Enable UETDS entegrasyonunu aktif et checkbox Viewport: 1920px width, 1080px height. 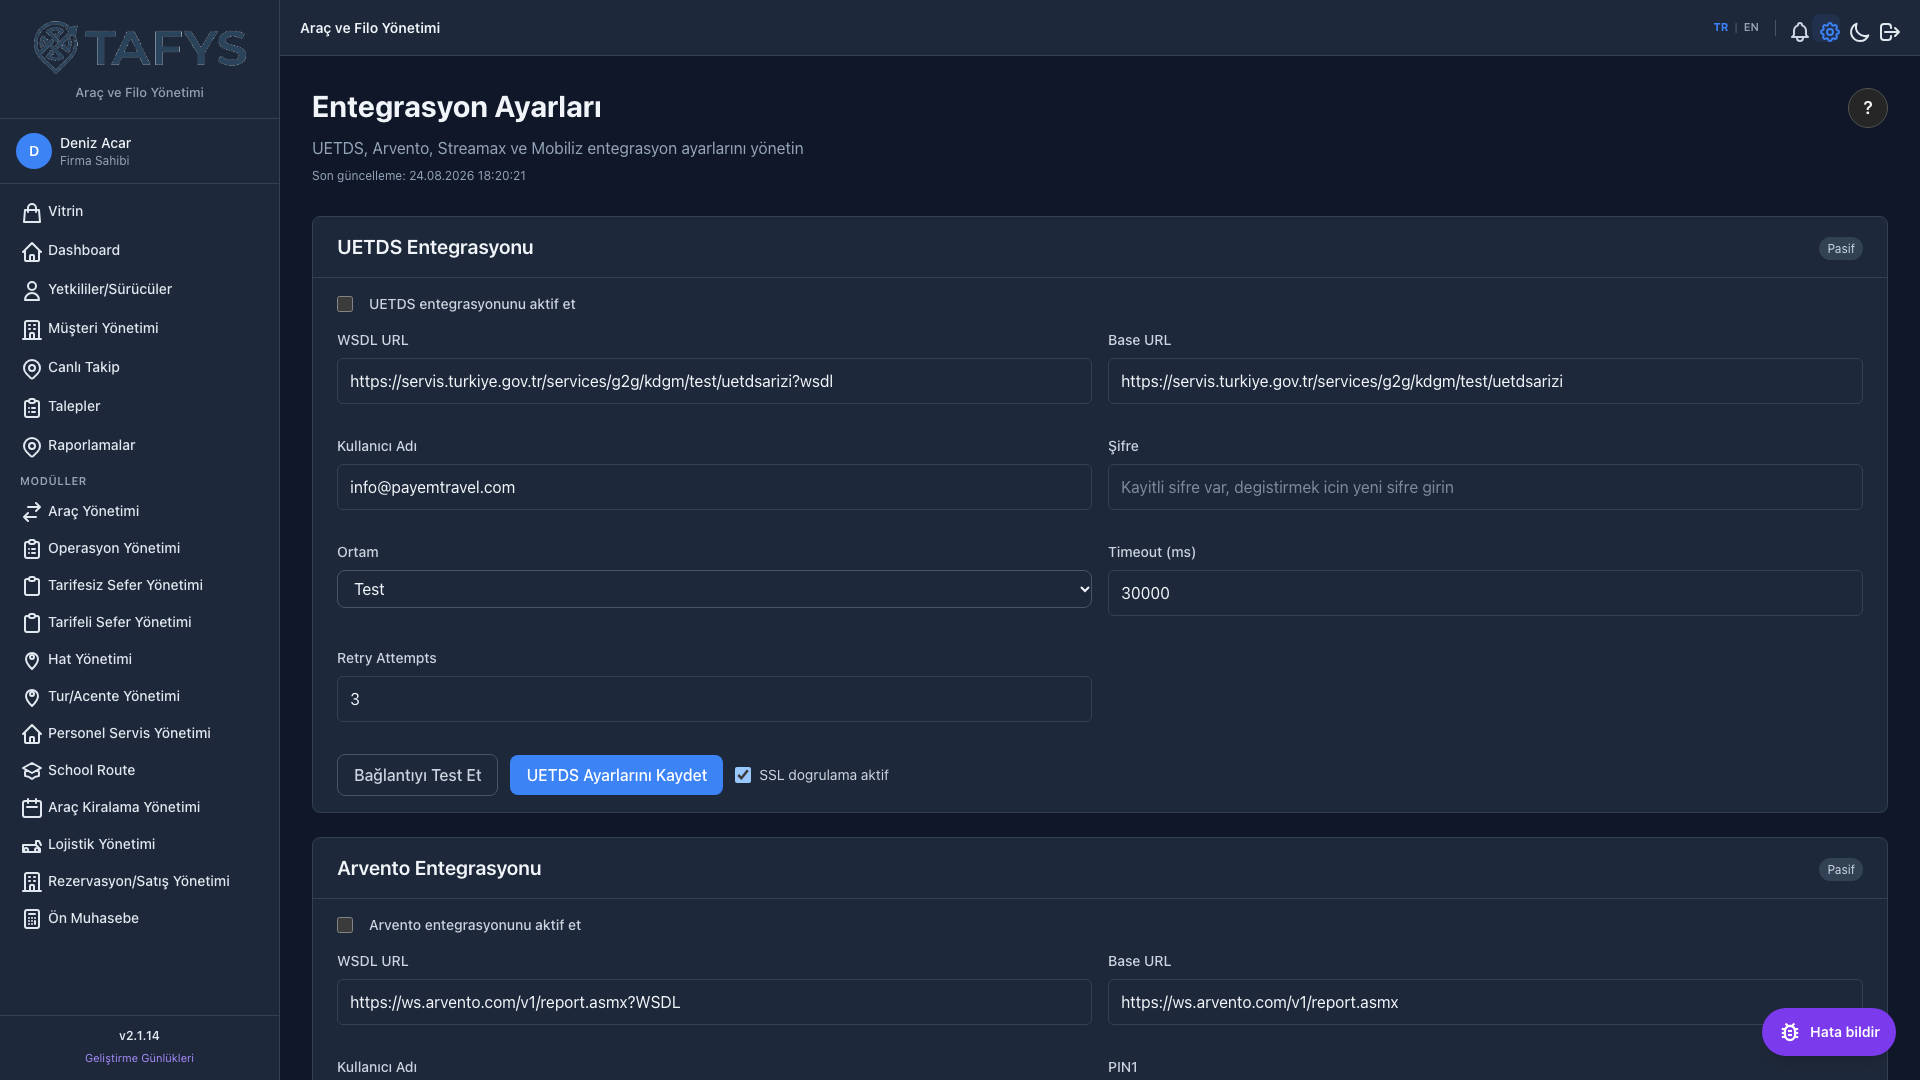tap(345, 304)
